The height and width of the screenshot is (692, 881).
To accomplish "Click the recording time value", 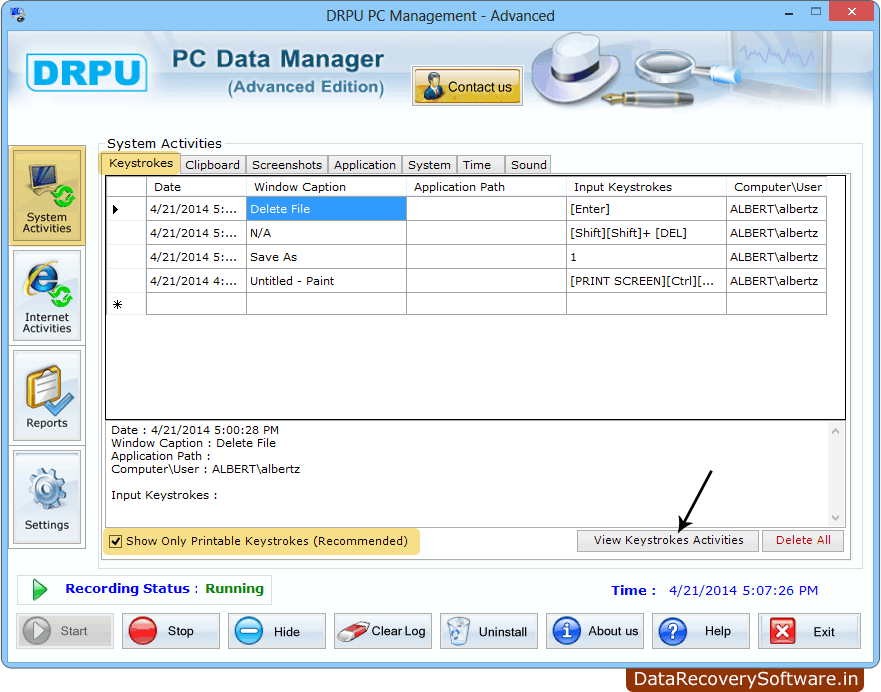I will coord(743,591).
